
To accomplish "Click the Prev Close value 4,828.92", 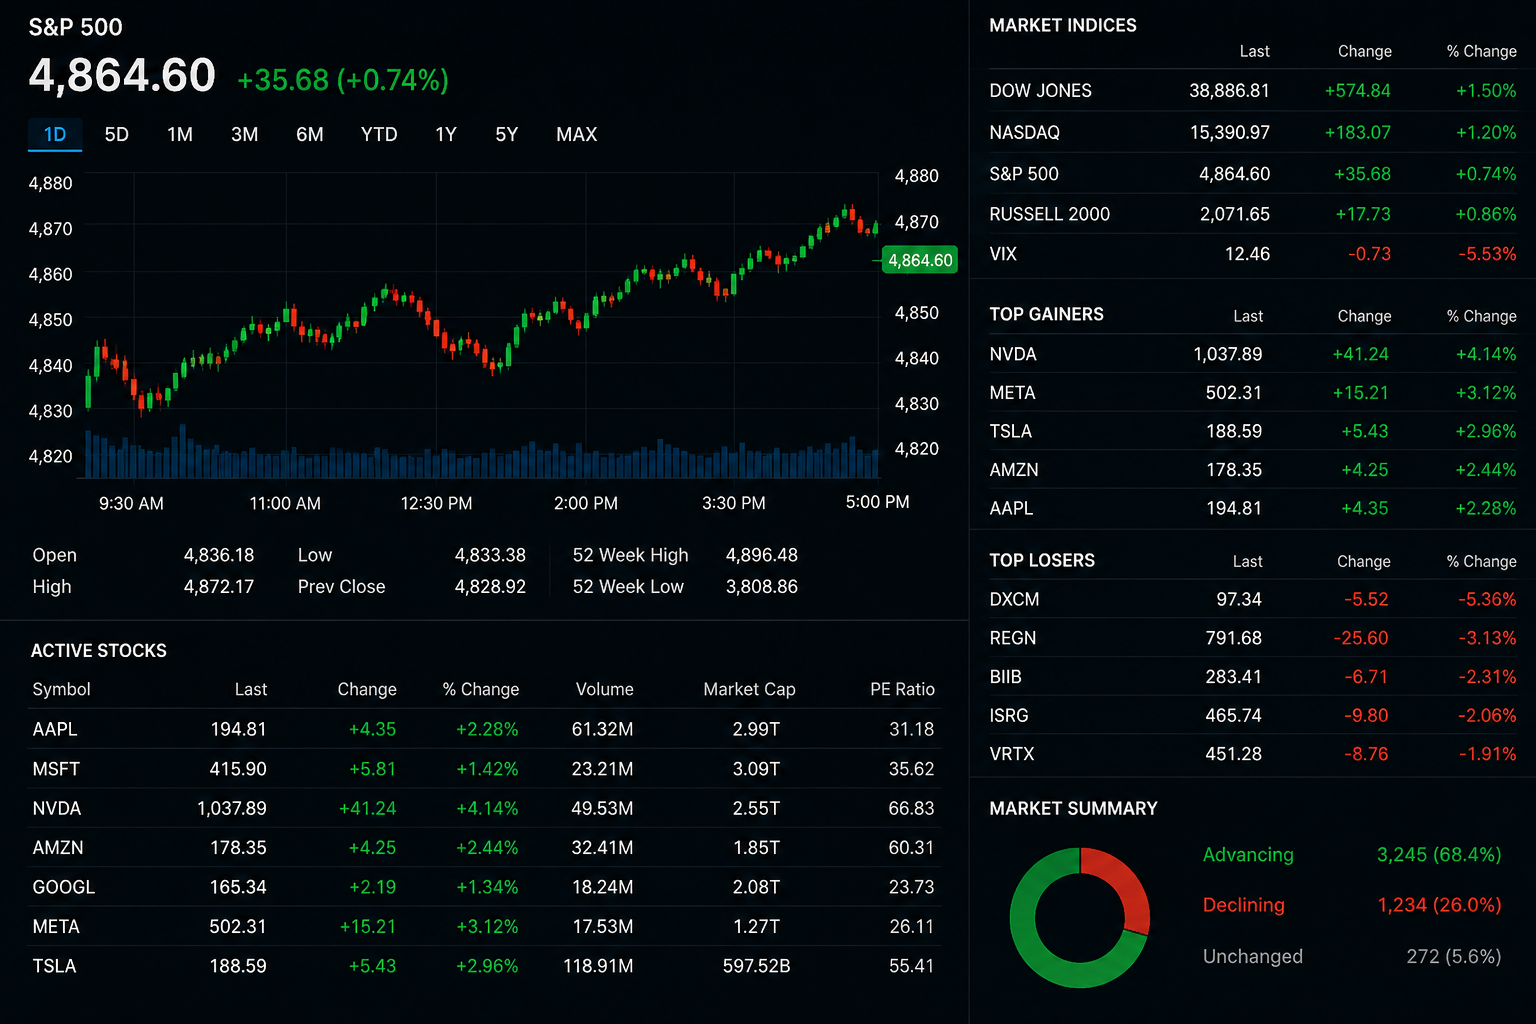I will pos(490,586).
